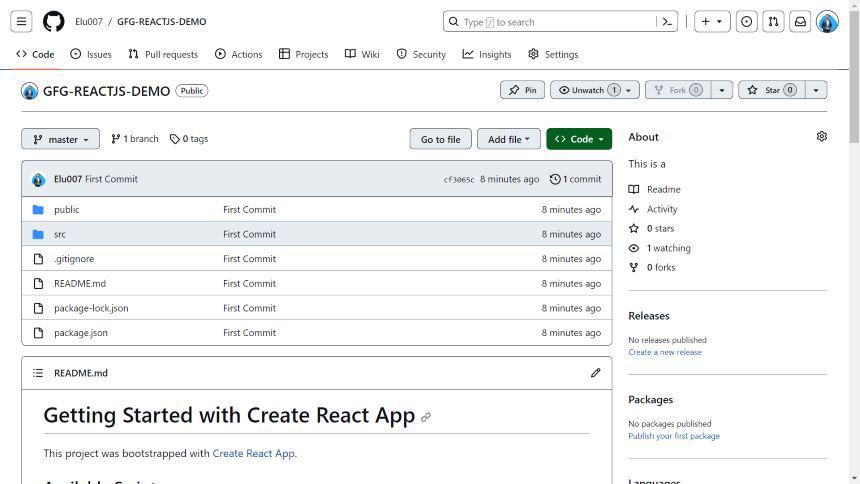Image resolution: width=860 pixels, height=484 pixels.
Task: Open the command palette icon
Action: coord(667,21)
